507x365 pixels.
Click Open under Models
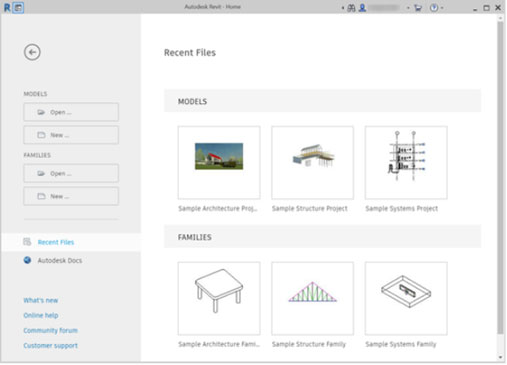click(x=71, y=112)
